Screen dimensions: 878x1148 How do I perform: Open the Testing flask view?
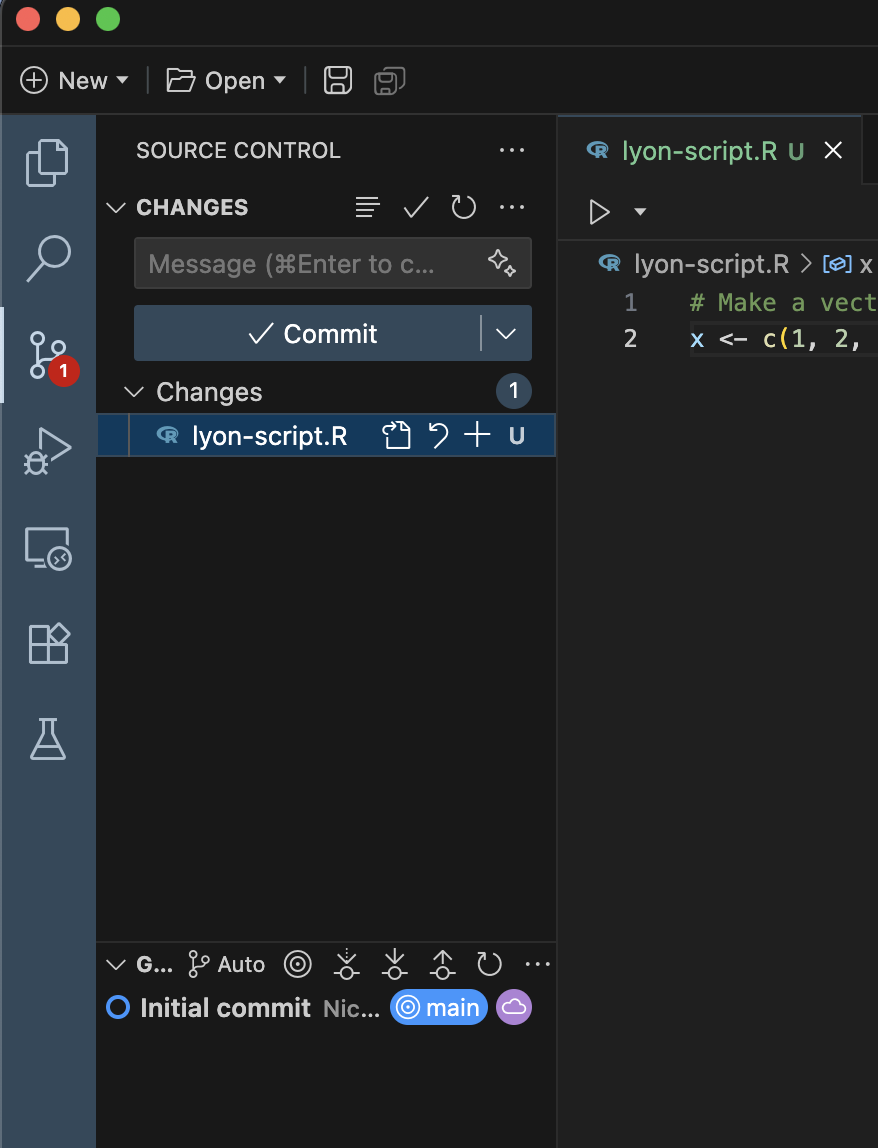(x=47, y=739)
